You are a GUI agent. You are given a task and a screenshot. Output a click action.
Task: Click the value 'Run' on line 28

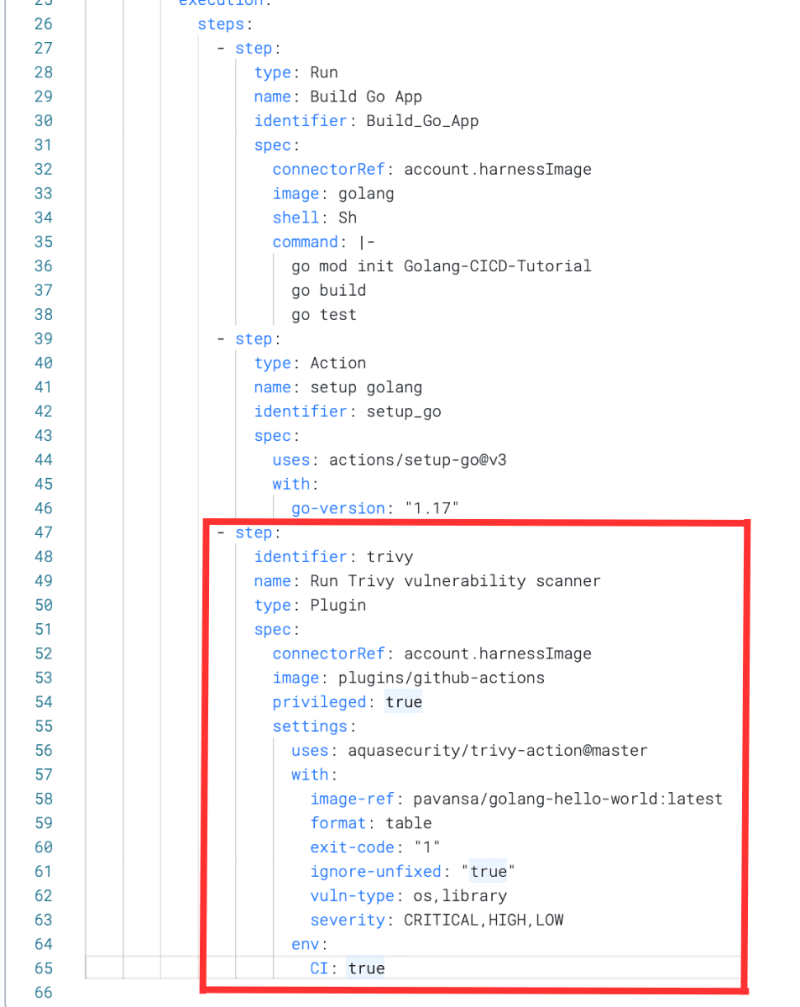coord(324,73)
